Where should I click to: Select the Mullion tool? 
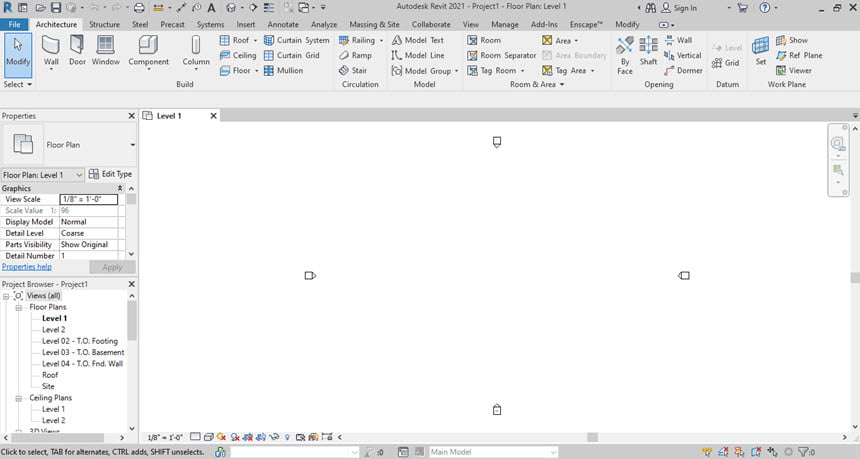283,71
